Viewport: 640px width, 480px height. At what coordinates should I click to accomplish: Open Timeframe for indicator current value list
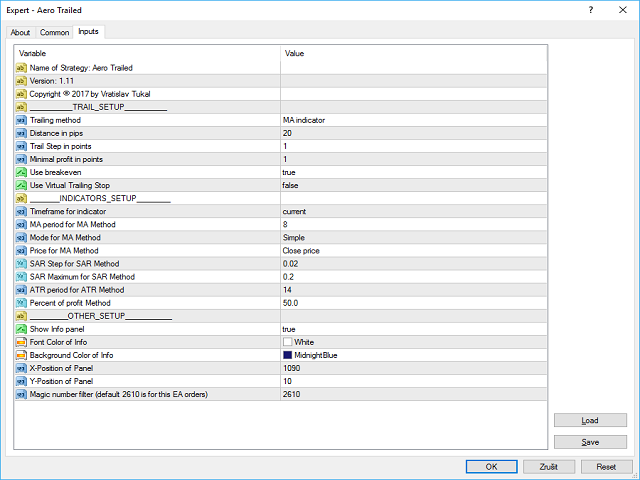coord(294,212)
